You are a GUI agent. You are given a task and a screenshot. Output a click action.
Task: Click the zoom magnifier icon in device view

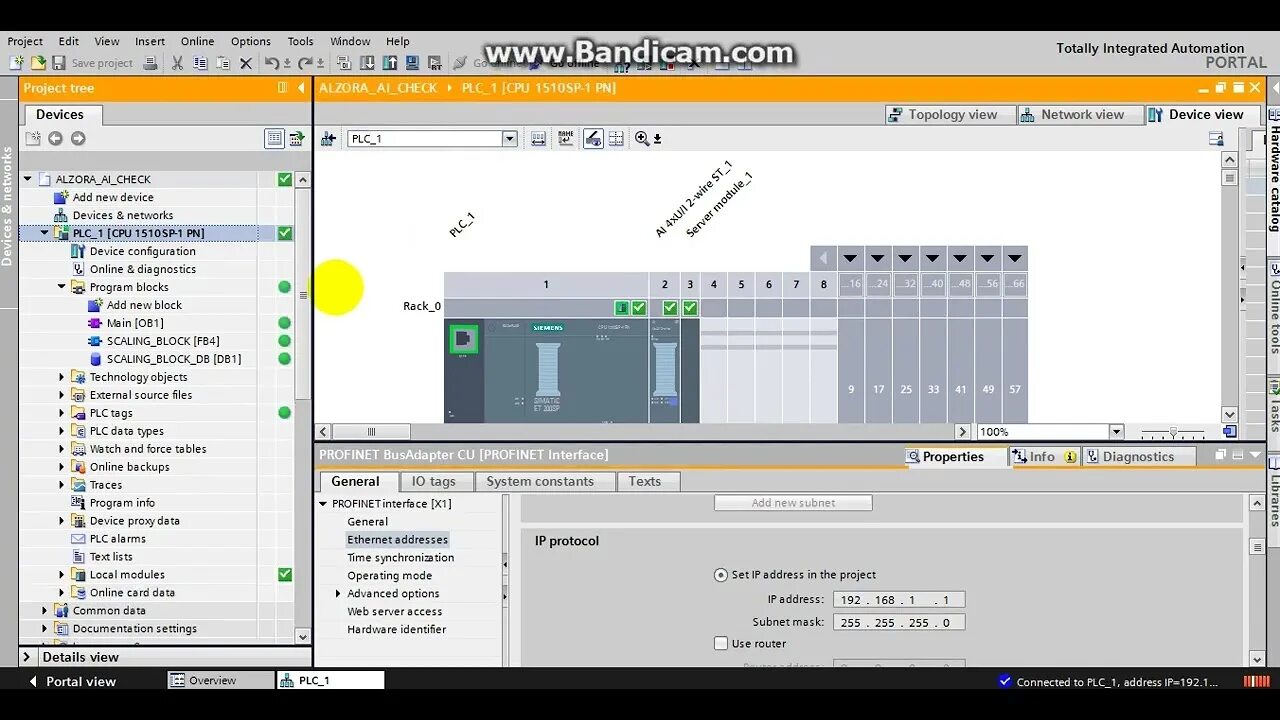[642, 139]
